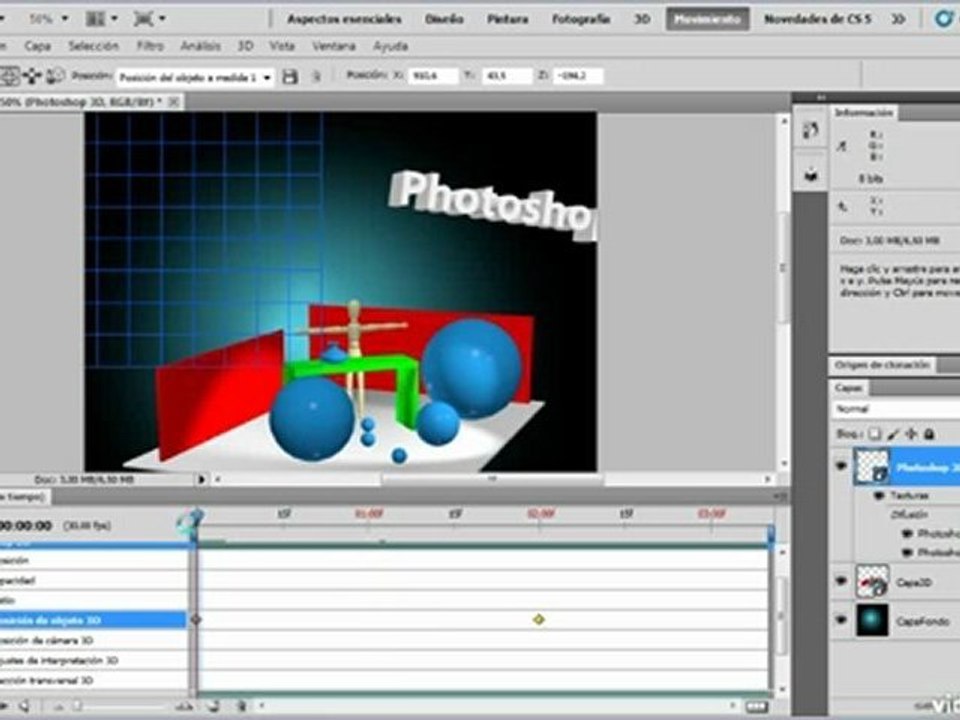Switch to Diseño workspace
Screen dimensions: 960x720
[x=444, y=19]
